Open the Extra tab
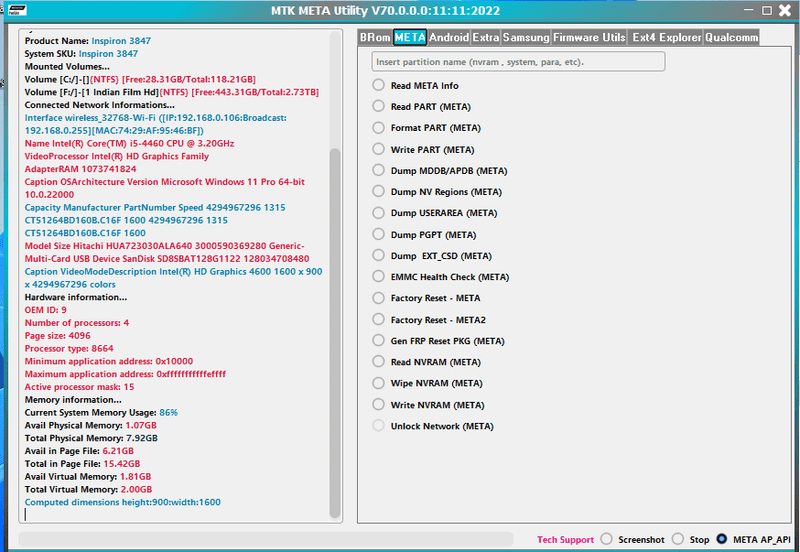 click(x=485, y=37)
